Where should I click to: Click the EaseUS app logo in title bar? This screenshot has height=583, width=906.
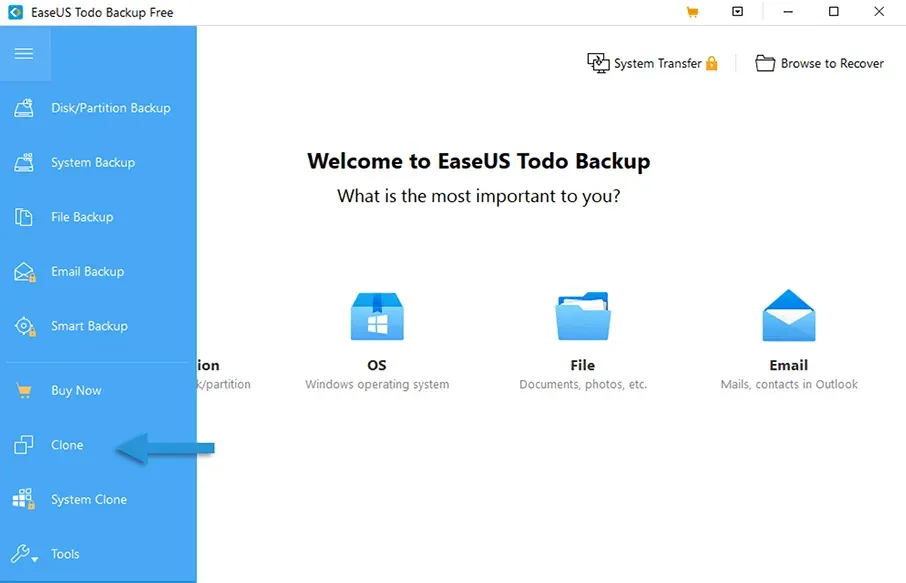(x=15, y=12)
